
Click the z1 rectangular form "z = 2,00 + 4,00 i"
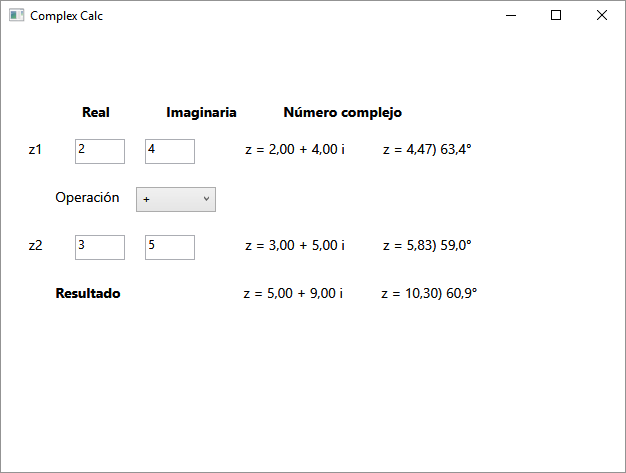pos(295,150)
